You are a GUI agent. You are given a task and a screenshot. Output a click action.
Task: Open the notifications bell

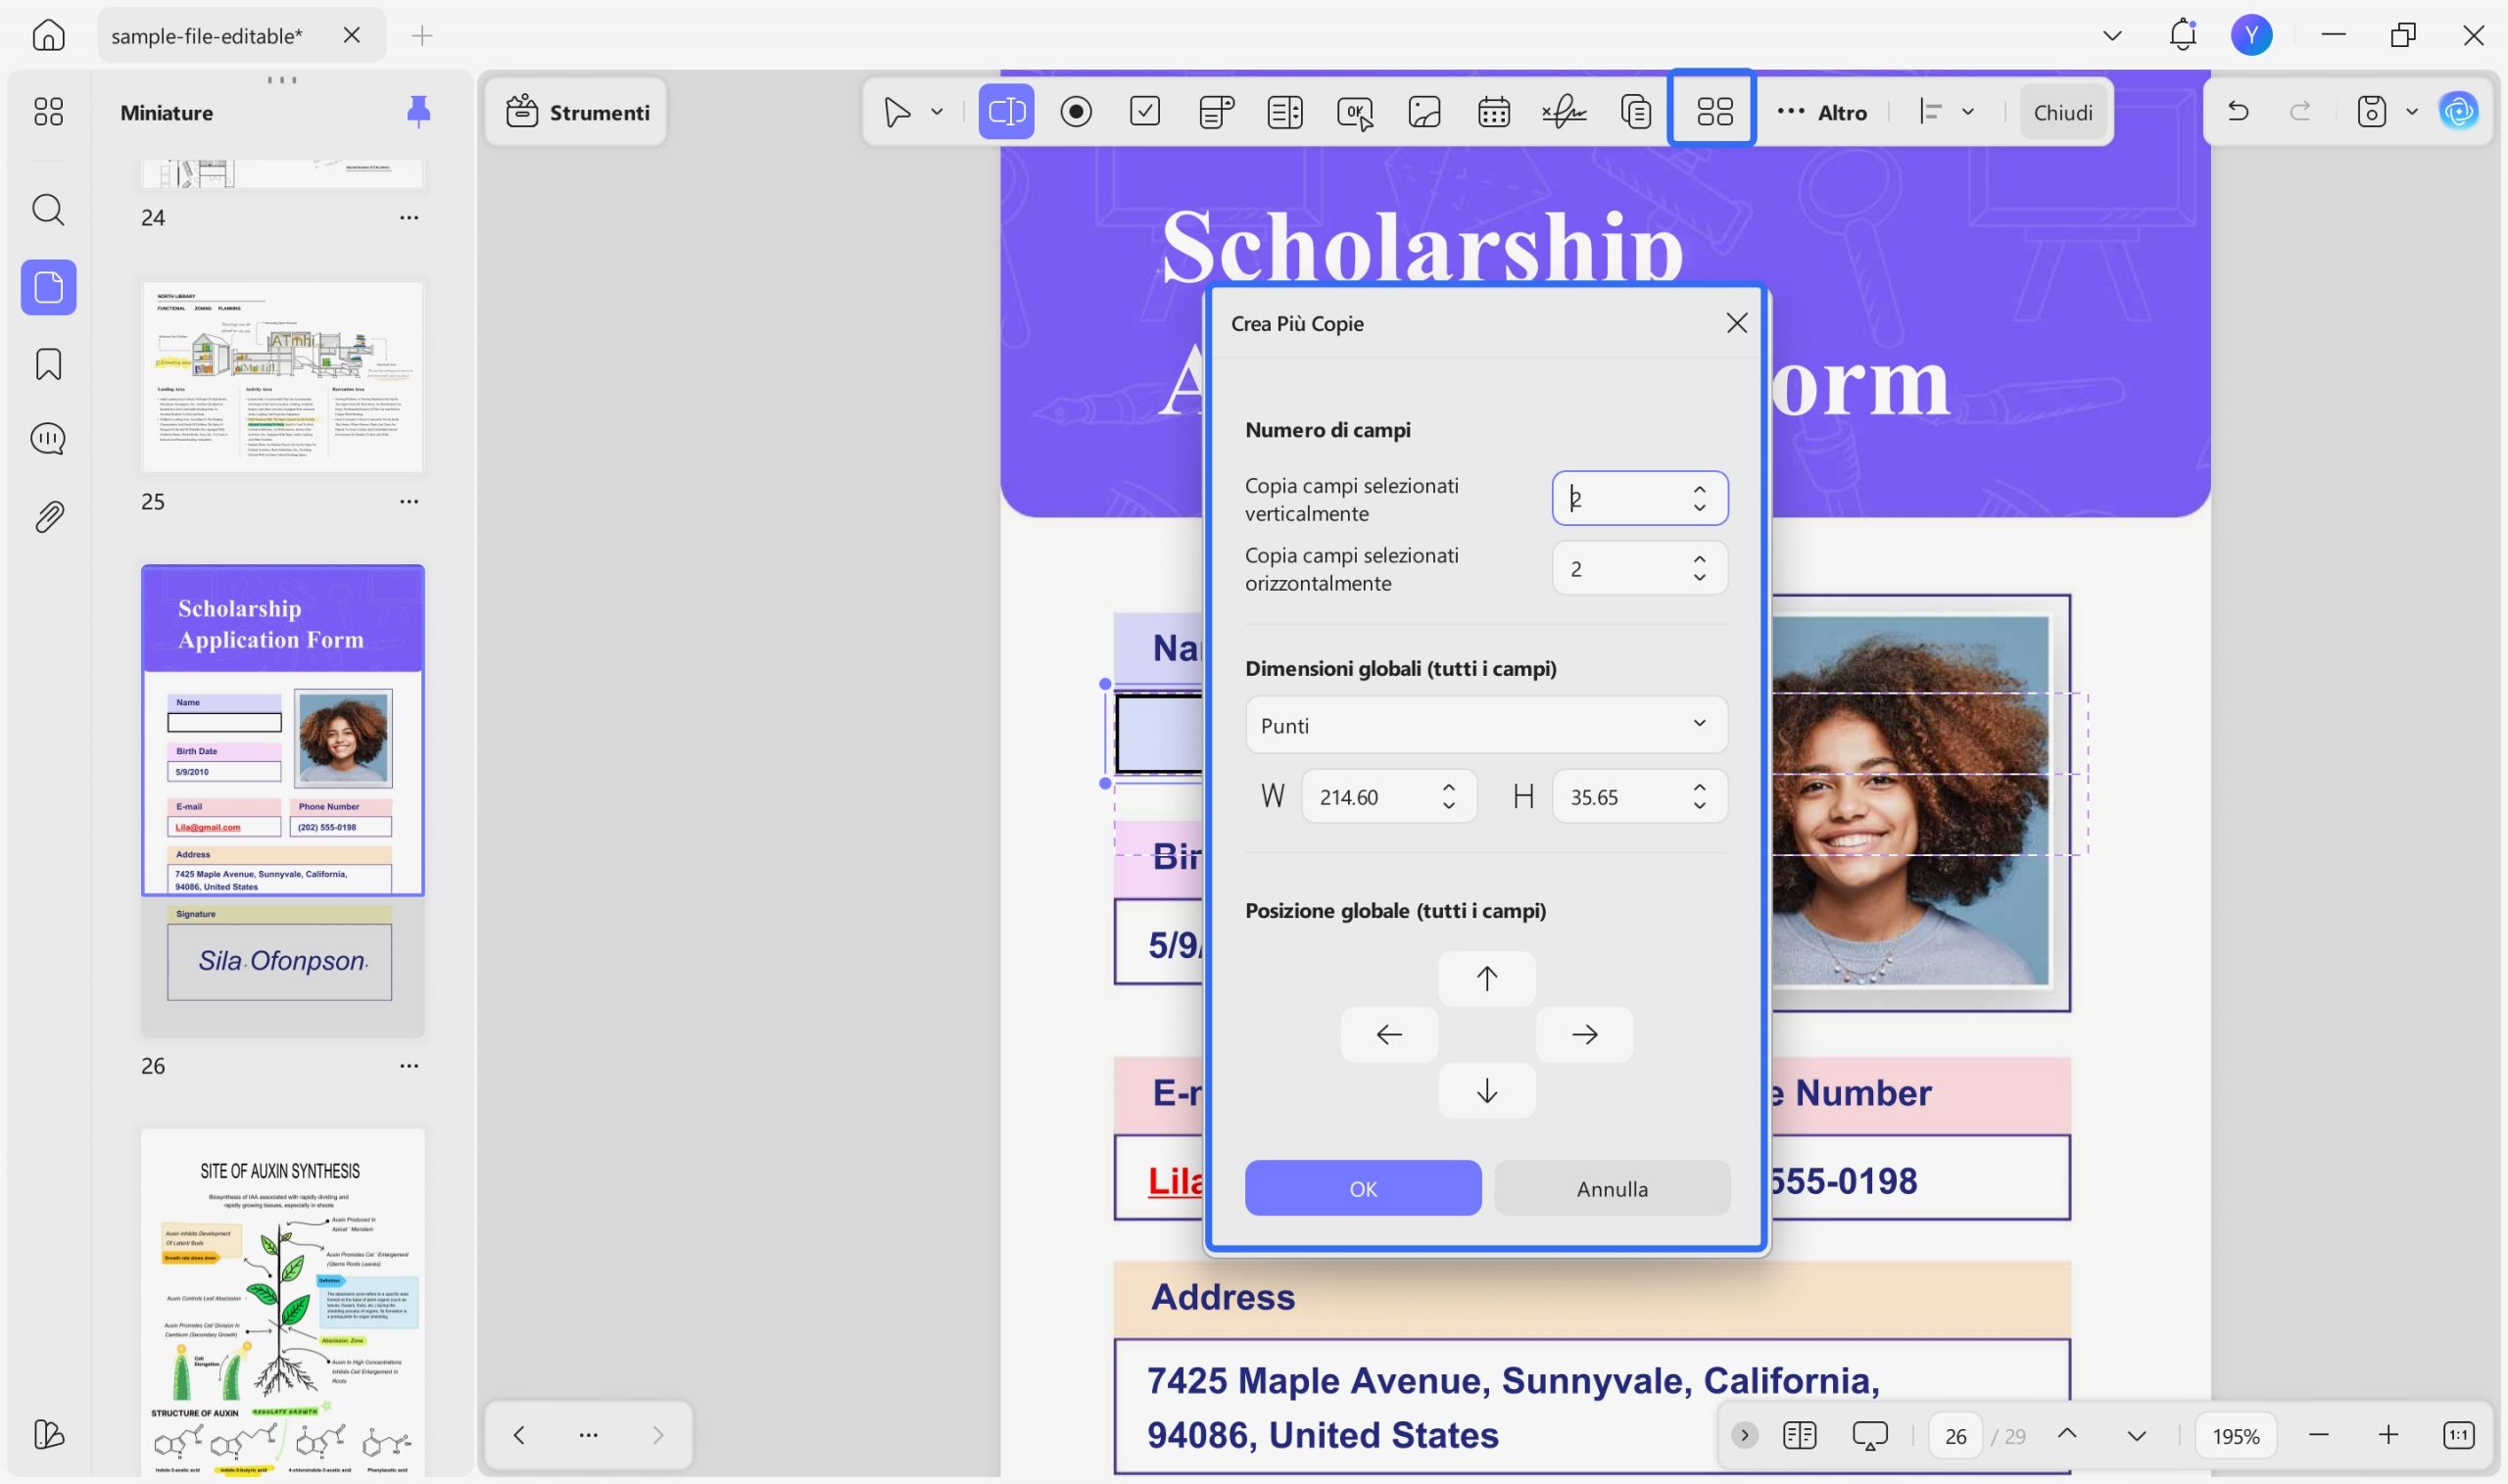(x=2183, y=35)
